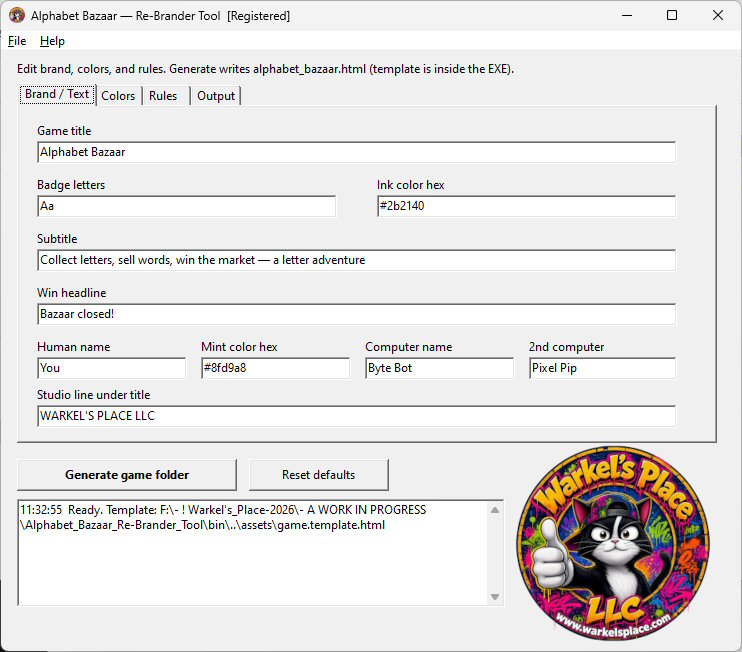Click the '2nd computer' label
This screenshot has width=742, height=652.
(566, 347)
